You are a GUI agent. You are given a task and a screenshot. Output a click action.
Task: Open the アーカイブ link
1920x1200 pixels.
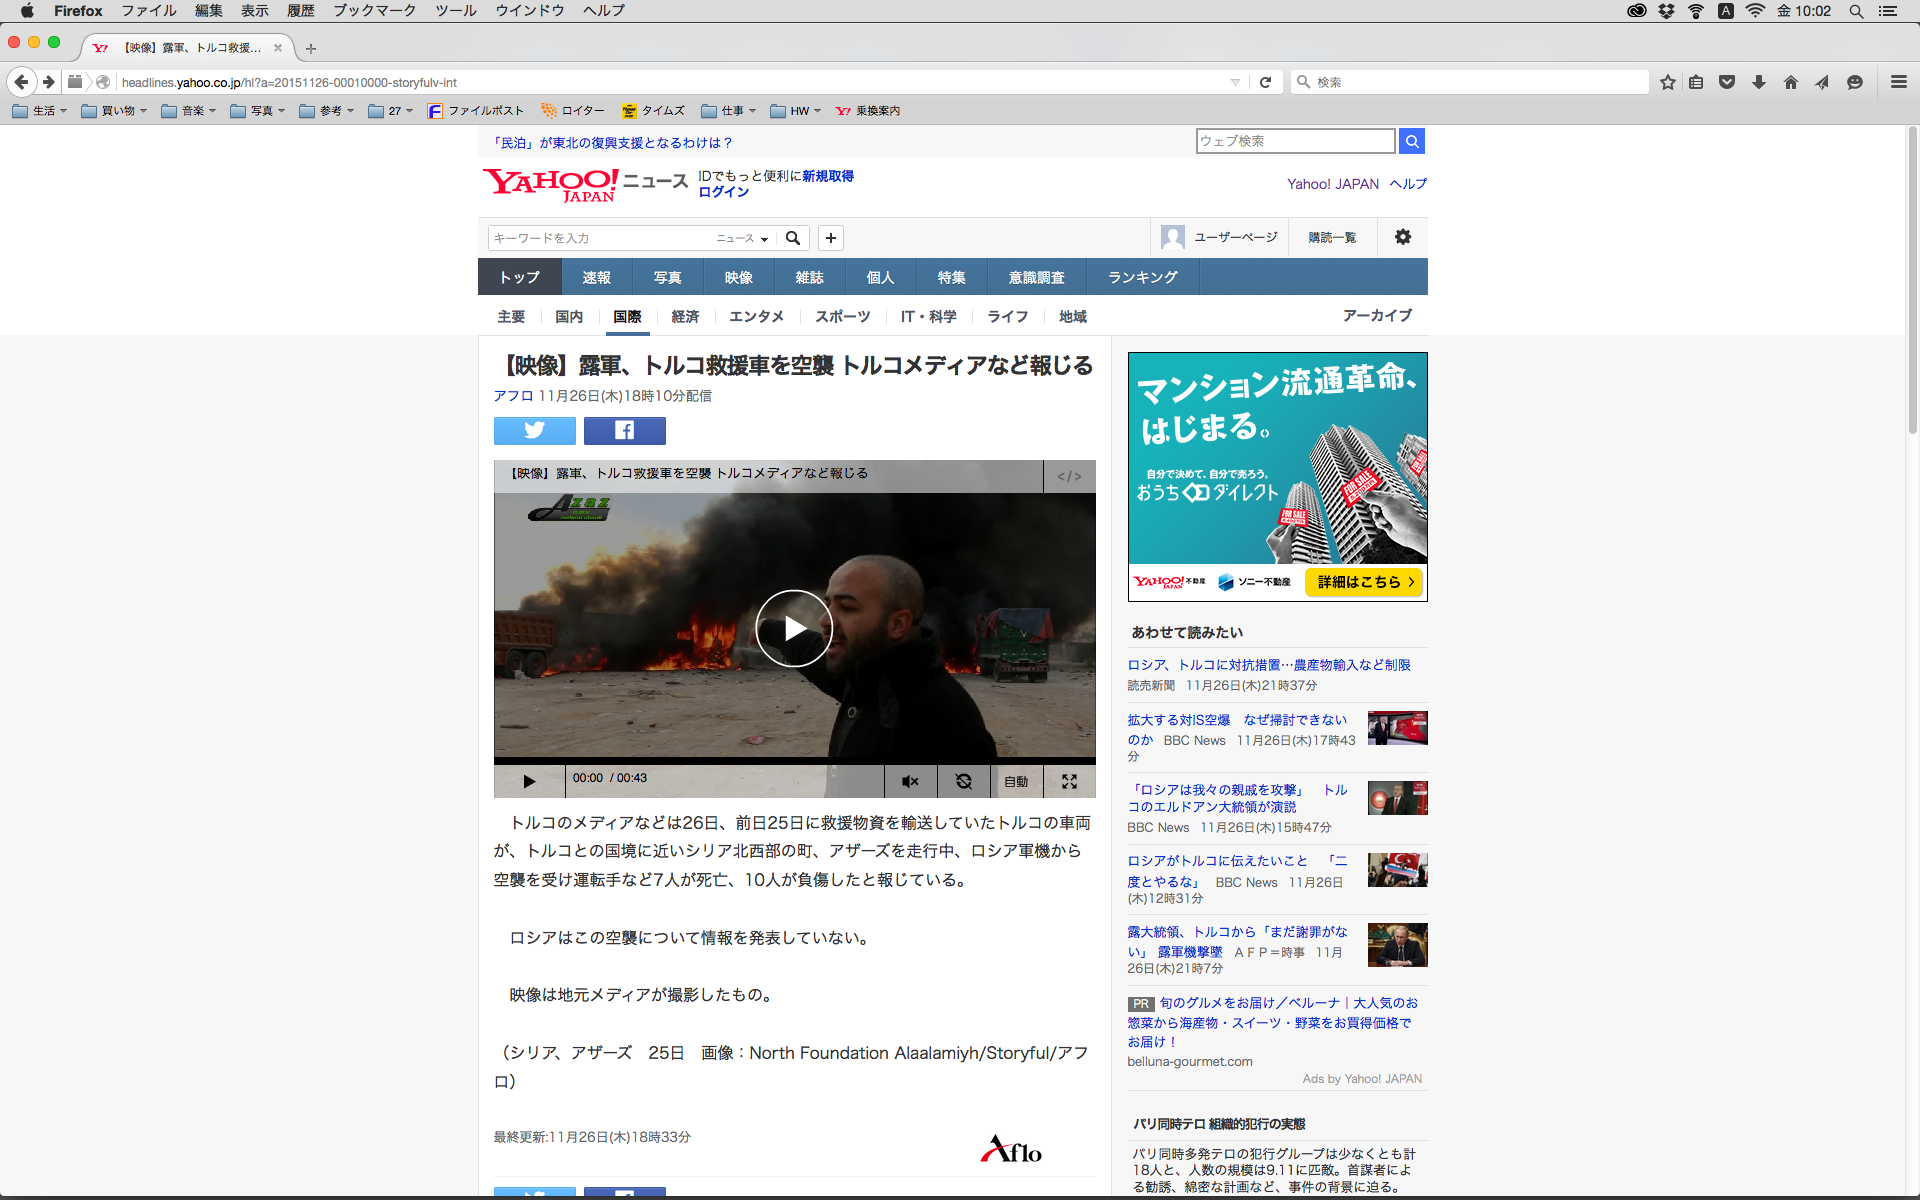tap(1376, 315)
